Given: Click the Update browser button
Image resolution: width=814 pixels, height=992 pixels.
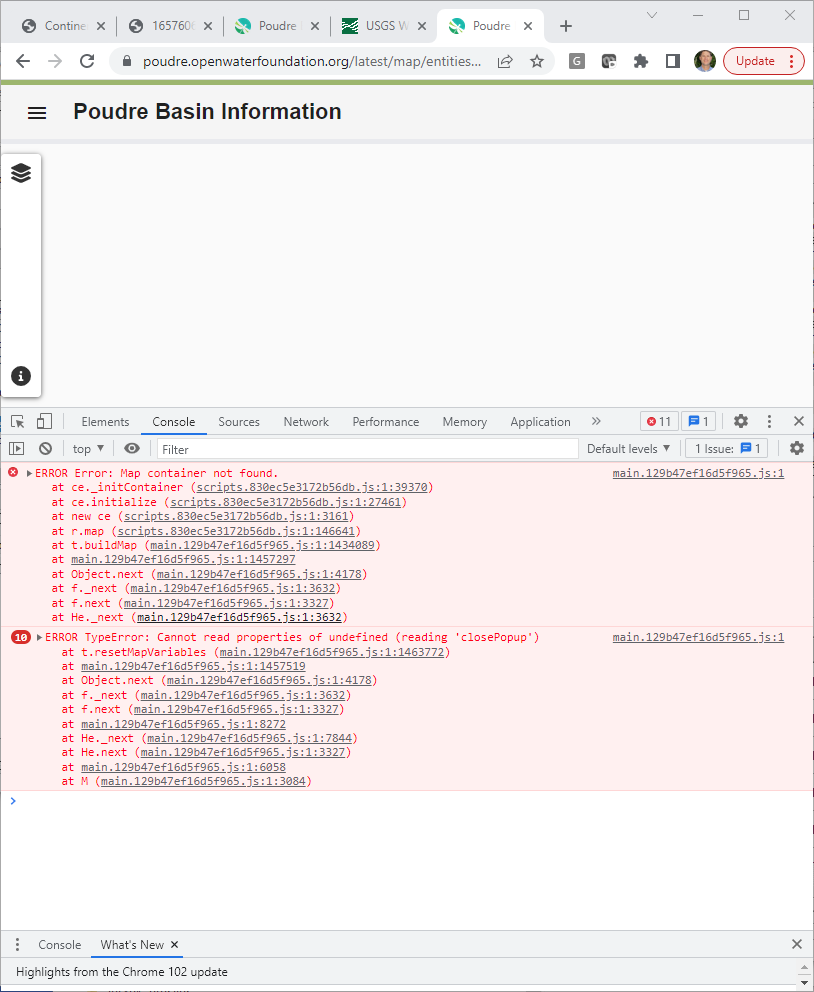Looking at the screenshot, I should pyautogui.click(x=757, y=61).
